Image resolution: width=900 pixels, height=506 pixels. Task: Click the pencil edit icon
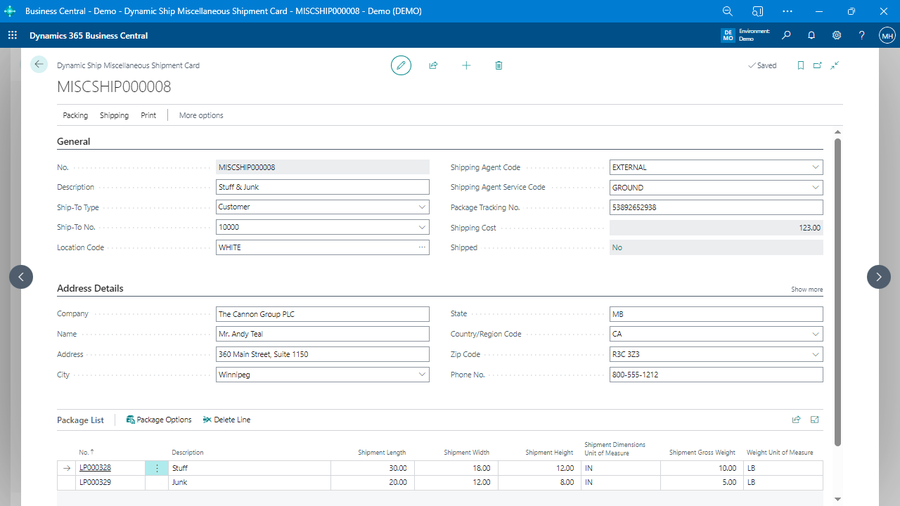[401, 65]
